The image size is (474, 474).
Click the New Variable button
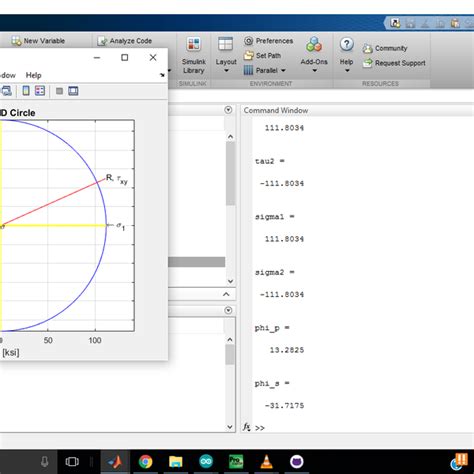tap(38, 41)
